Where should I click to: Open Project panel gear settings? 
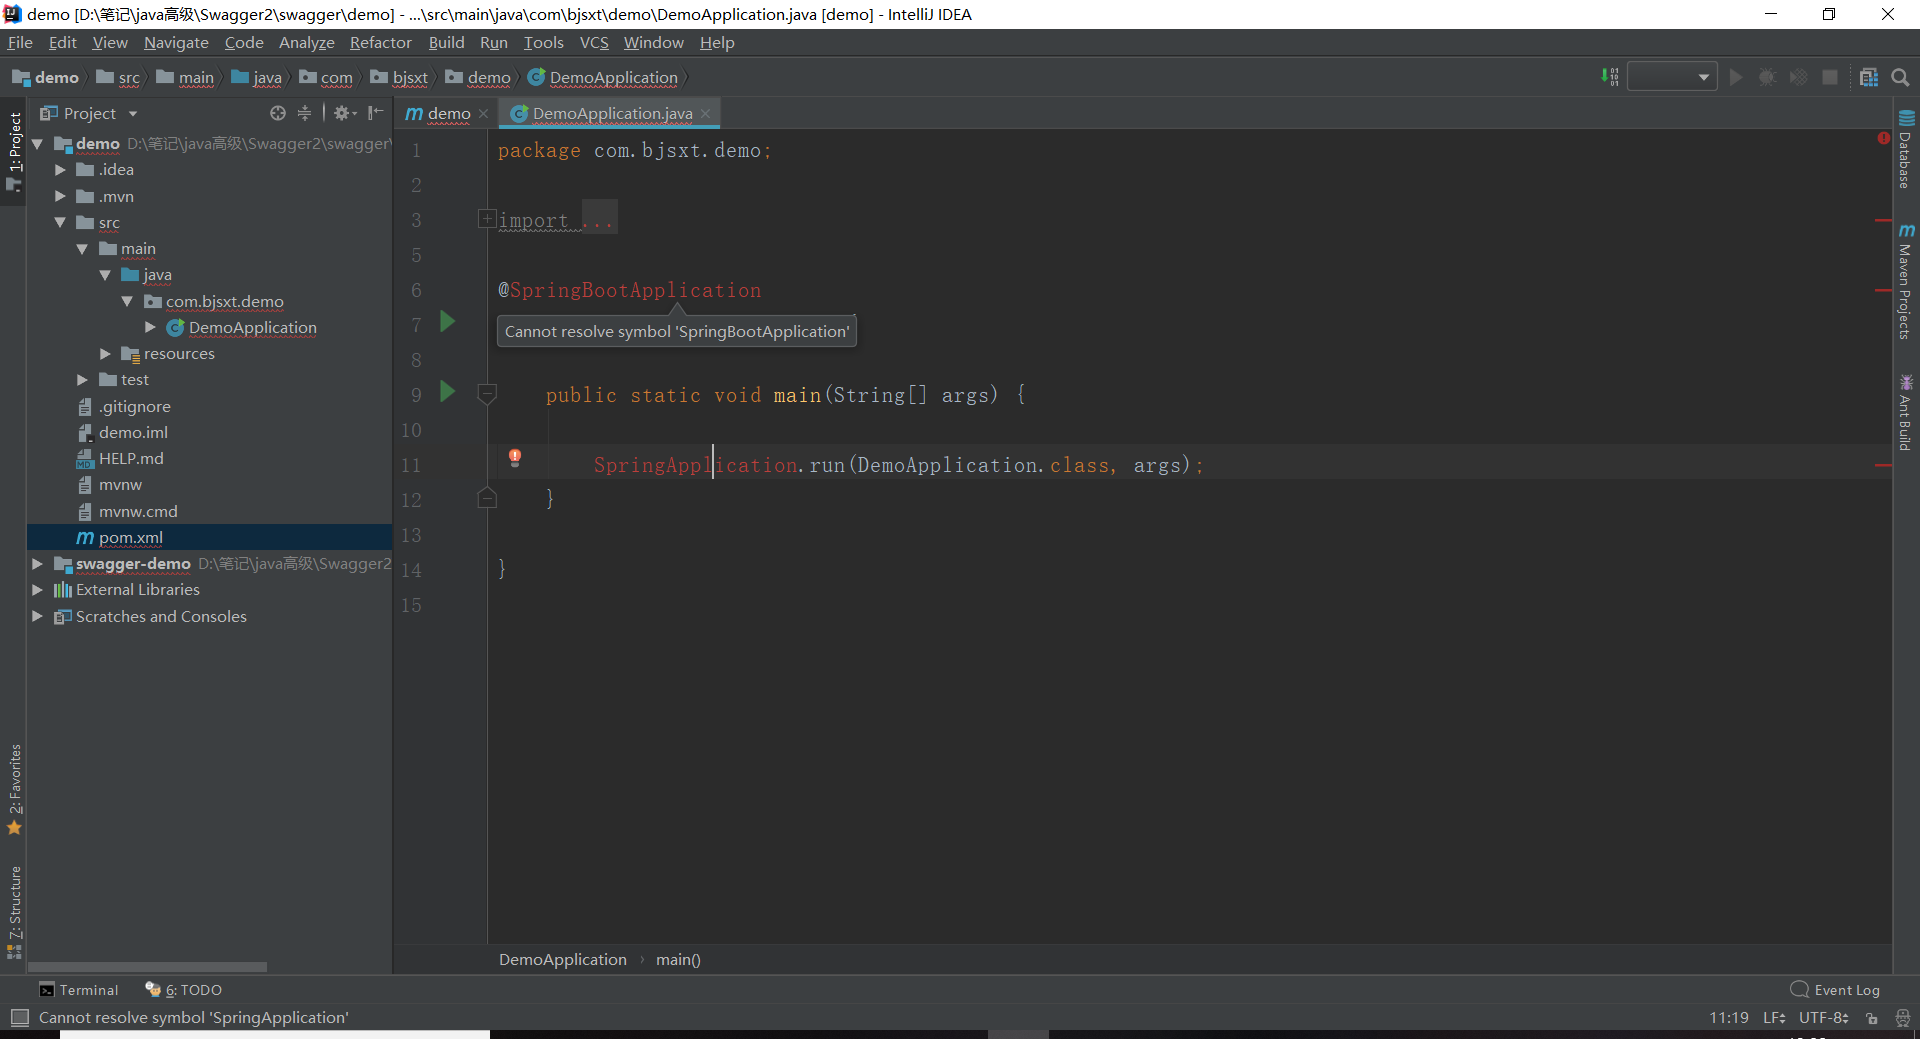pos(344,113)
